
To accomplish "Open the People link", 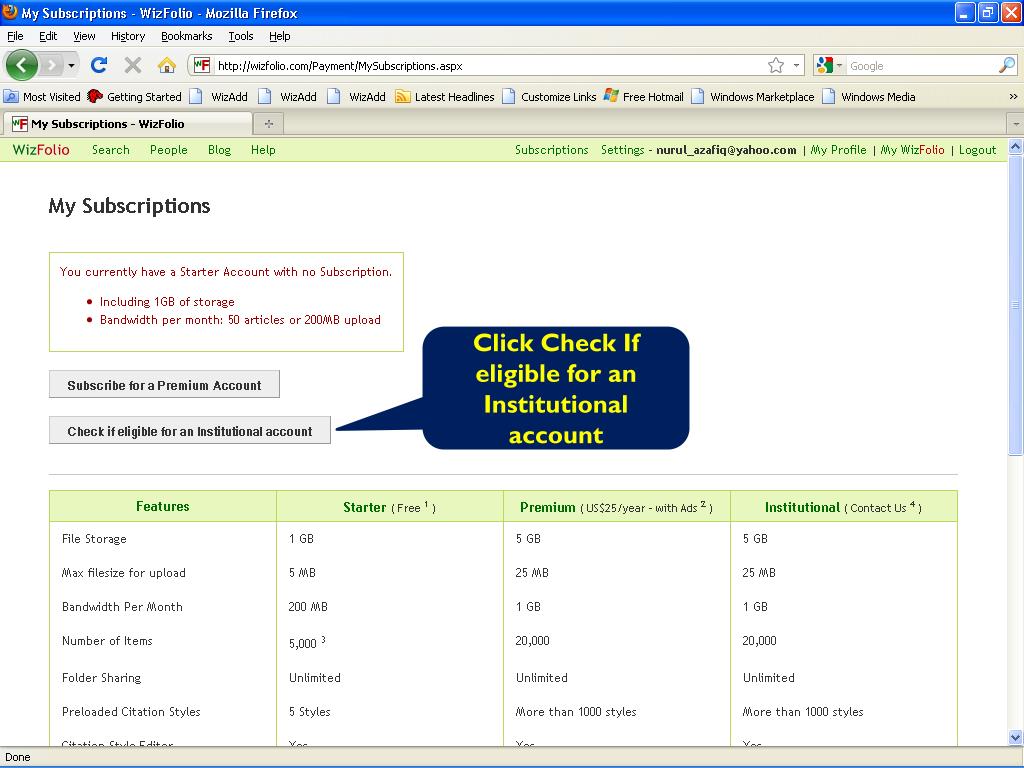I will click(x=168, y=150).
